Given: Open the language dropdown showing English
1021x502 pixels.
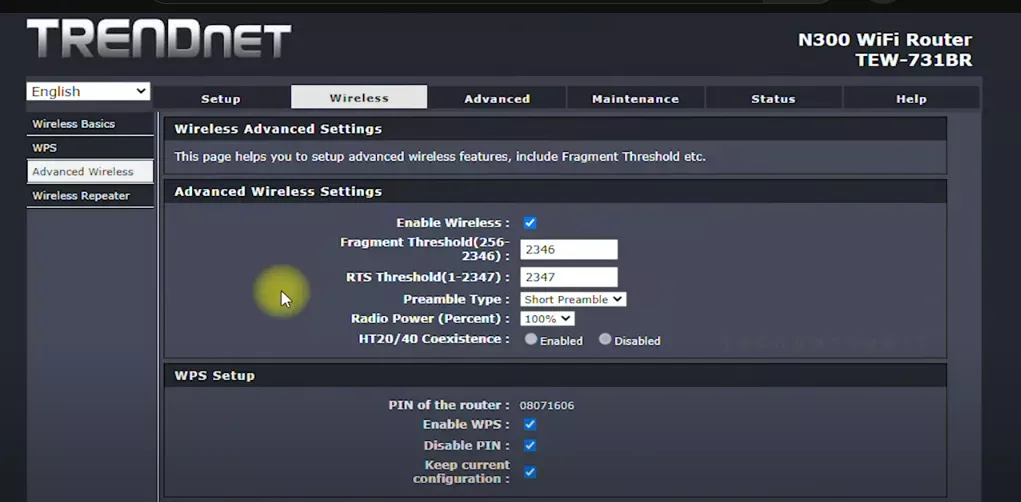Looking at the screenshot, I should pyautogui.click(x=88, y=91).
